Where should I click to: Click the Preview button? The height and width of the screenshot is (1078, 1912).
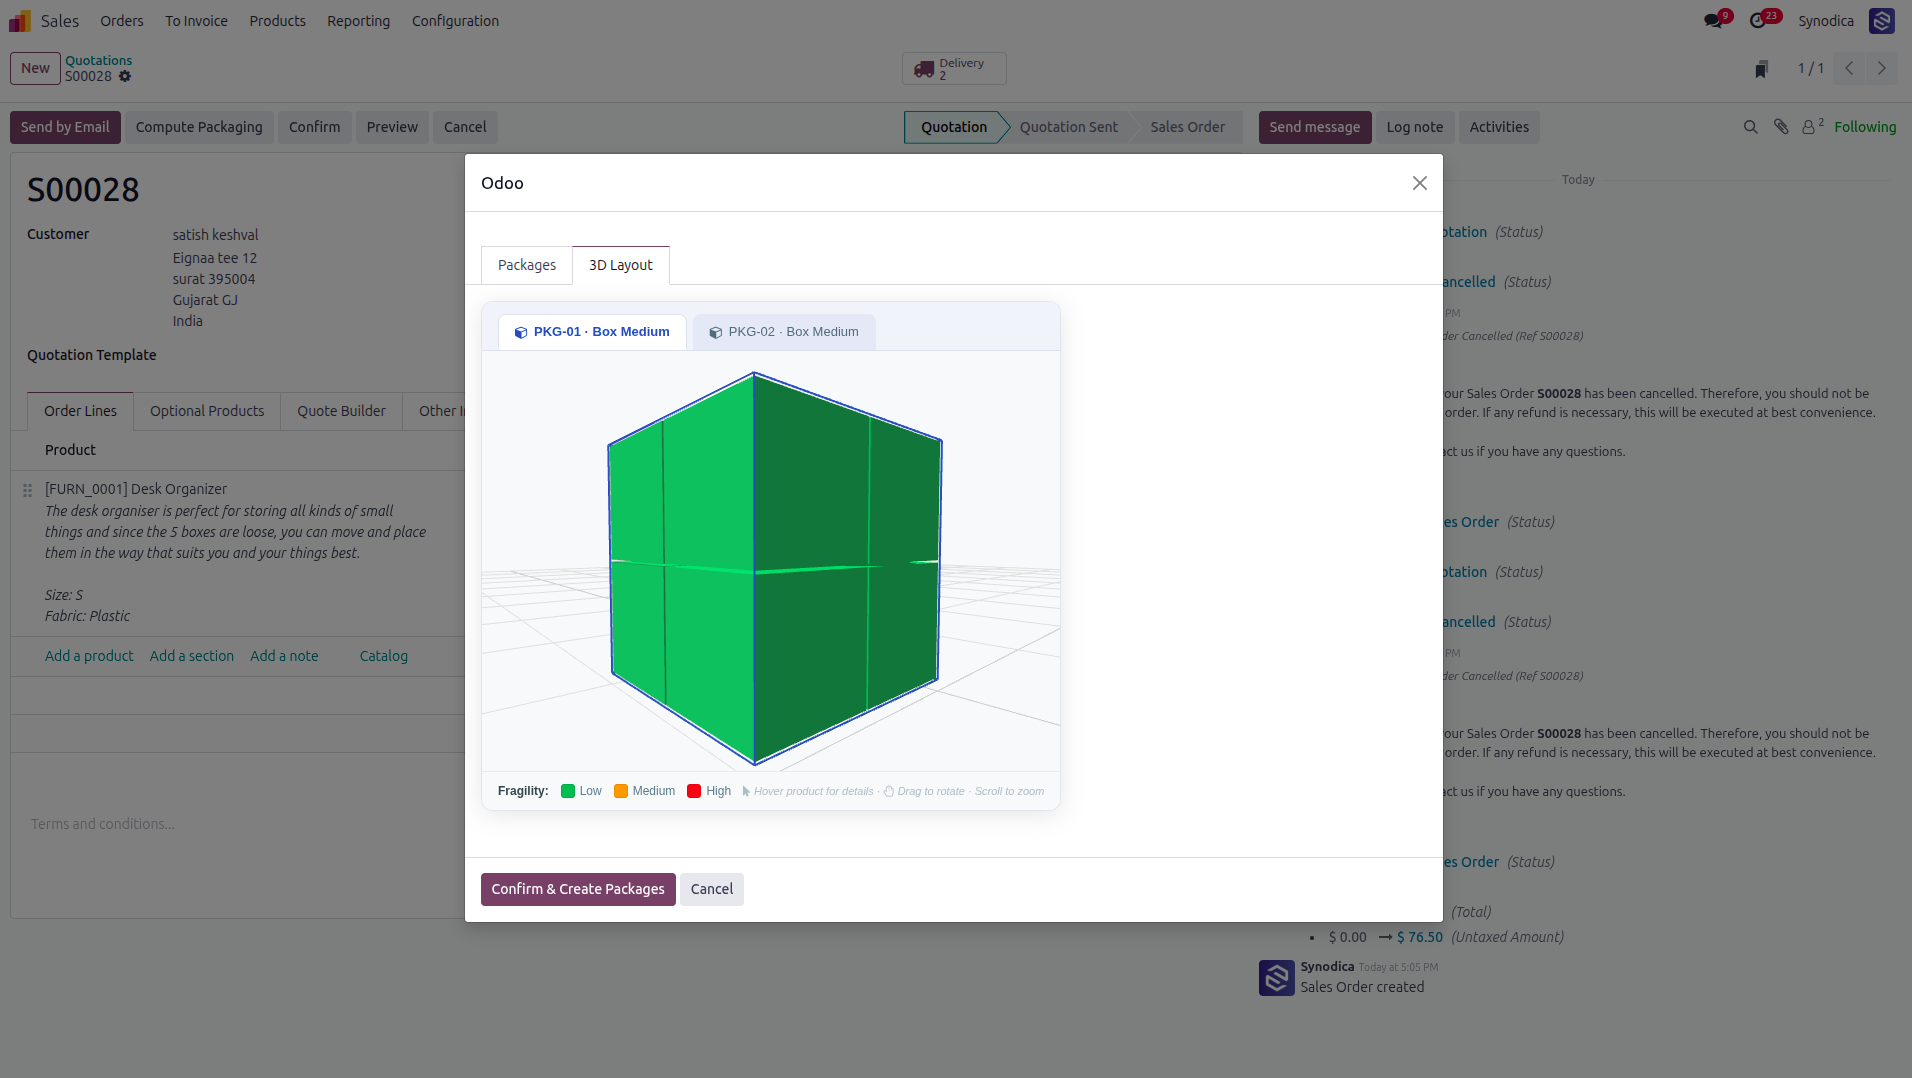(x=392, y=127)
